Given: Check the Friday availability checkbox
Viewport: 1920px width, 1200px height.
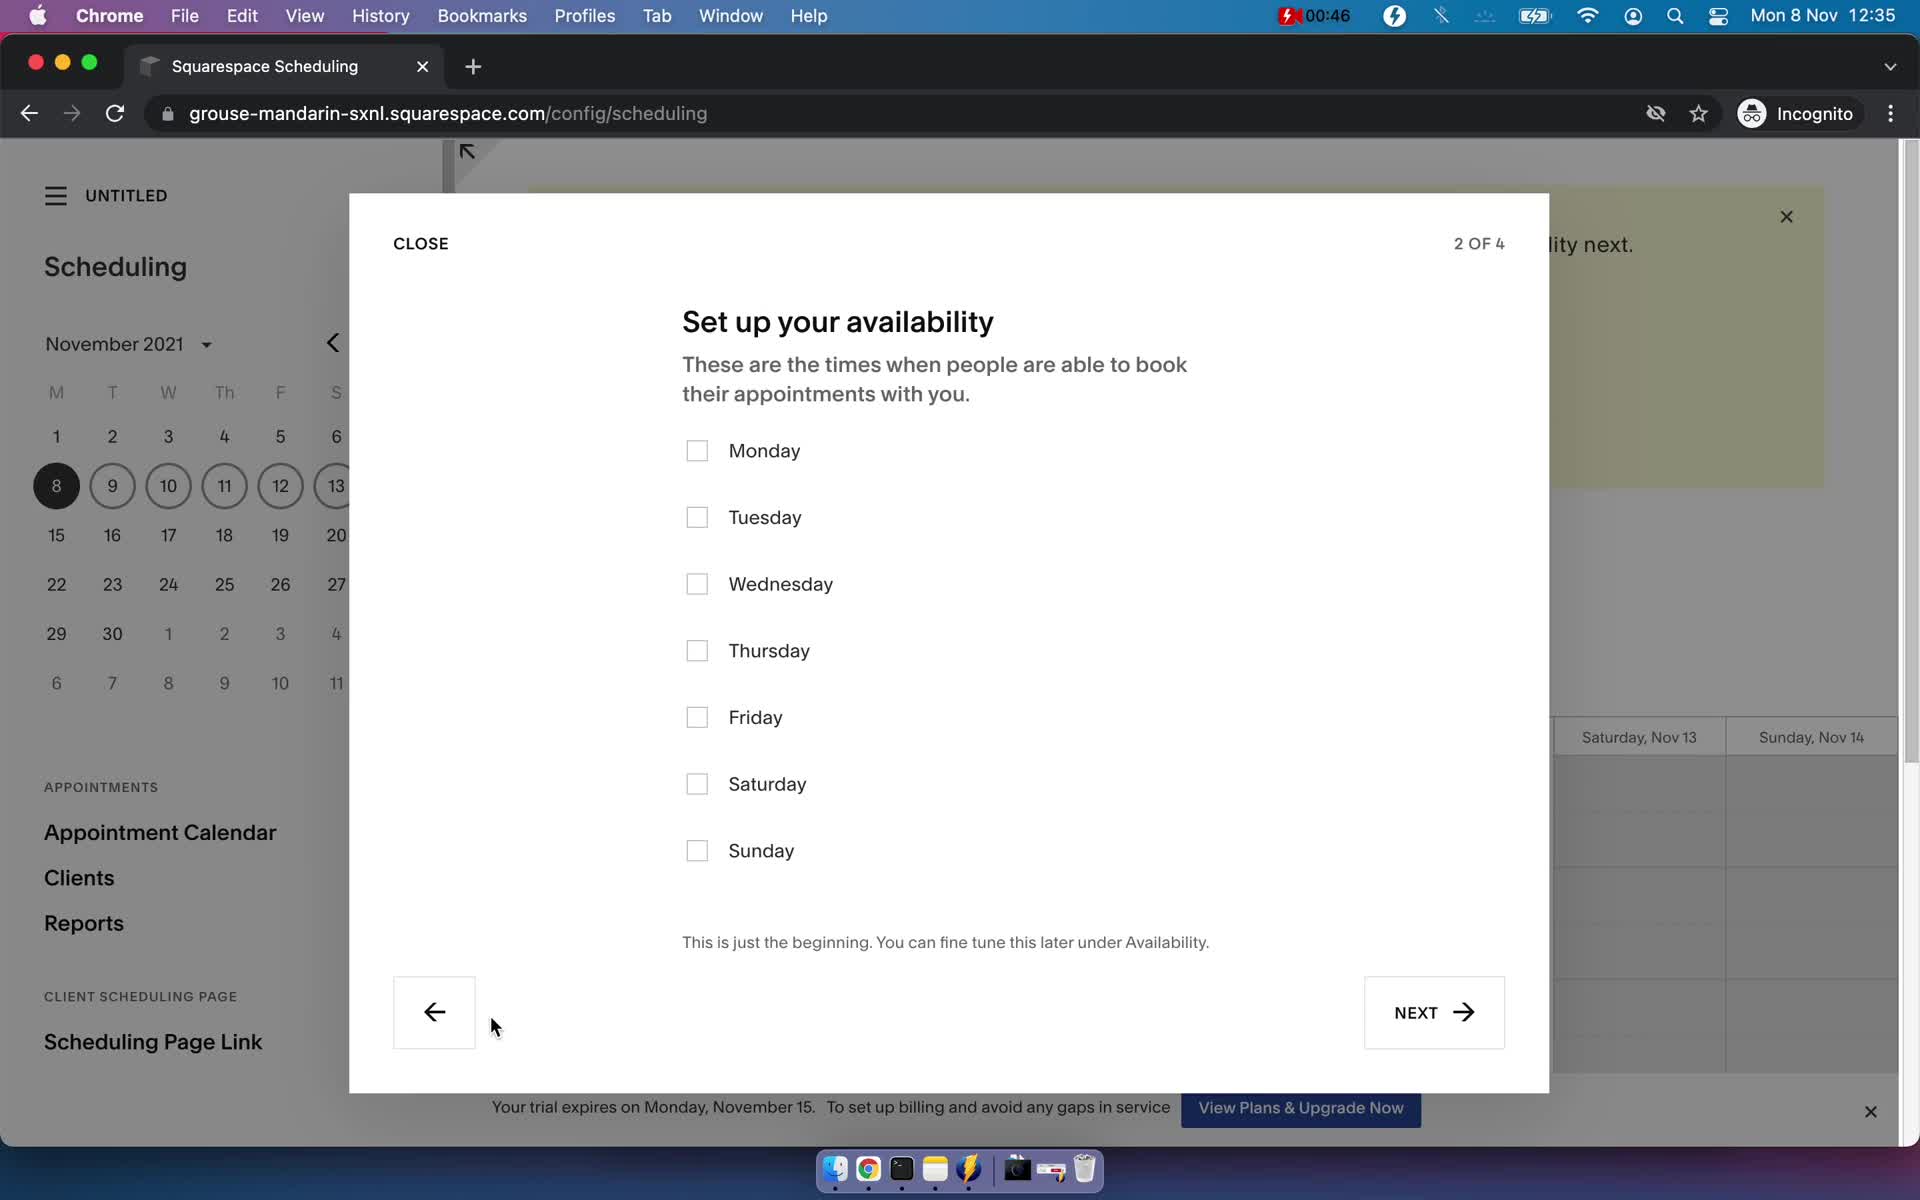Looking at the screenshot, I should coord(697,717).
